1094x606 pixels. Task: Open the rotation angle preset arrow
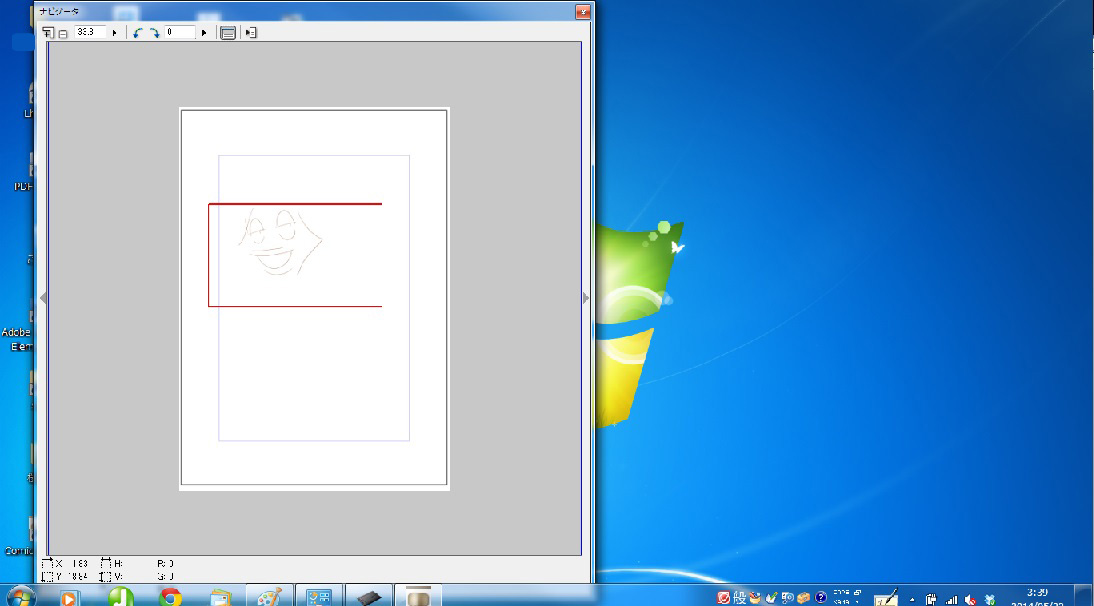point(204,33)
